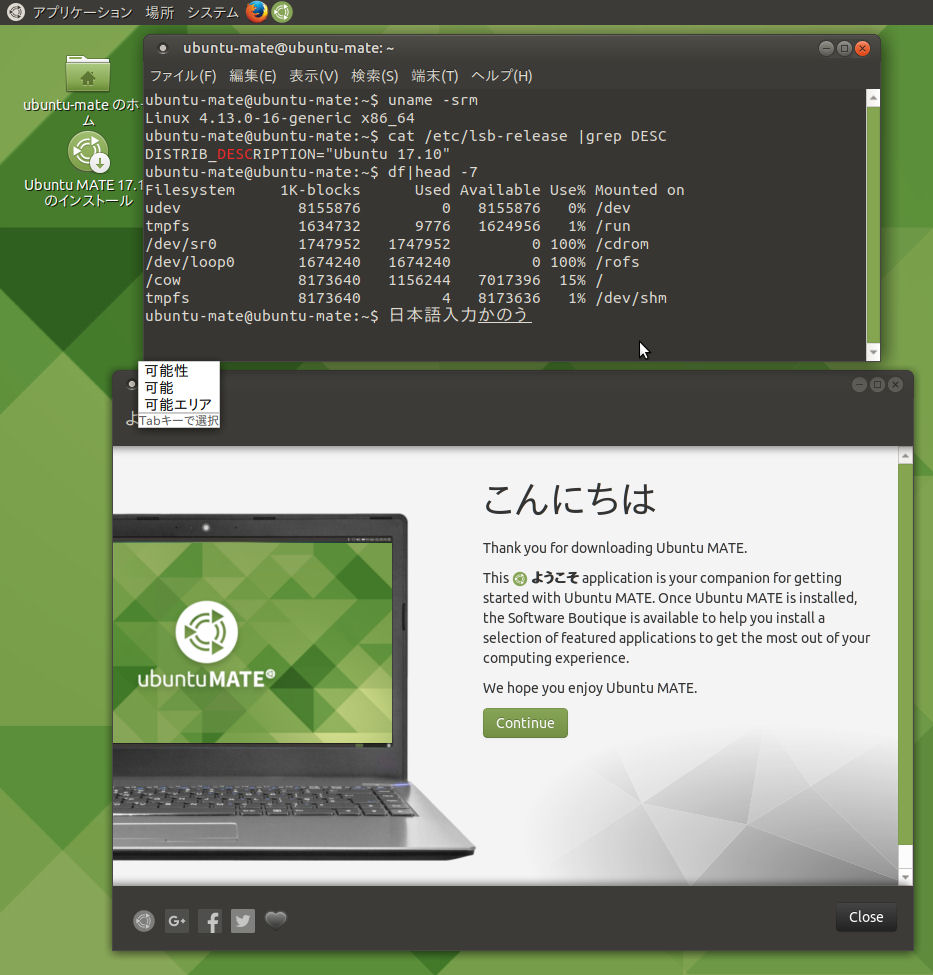Open アプリケーション menu in top panel

(x=82, y=12)
